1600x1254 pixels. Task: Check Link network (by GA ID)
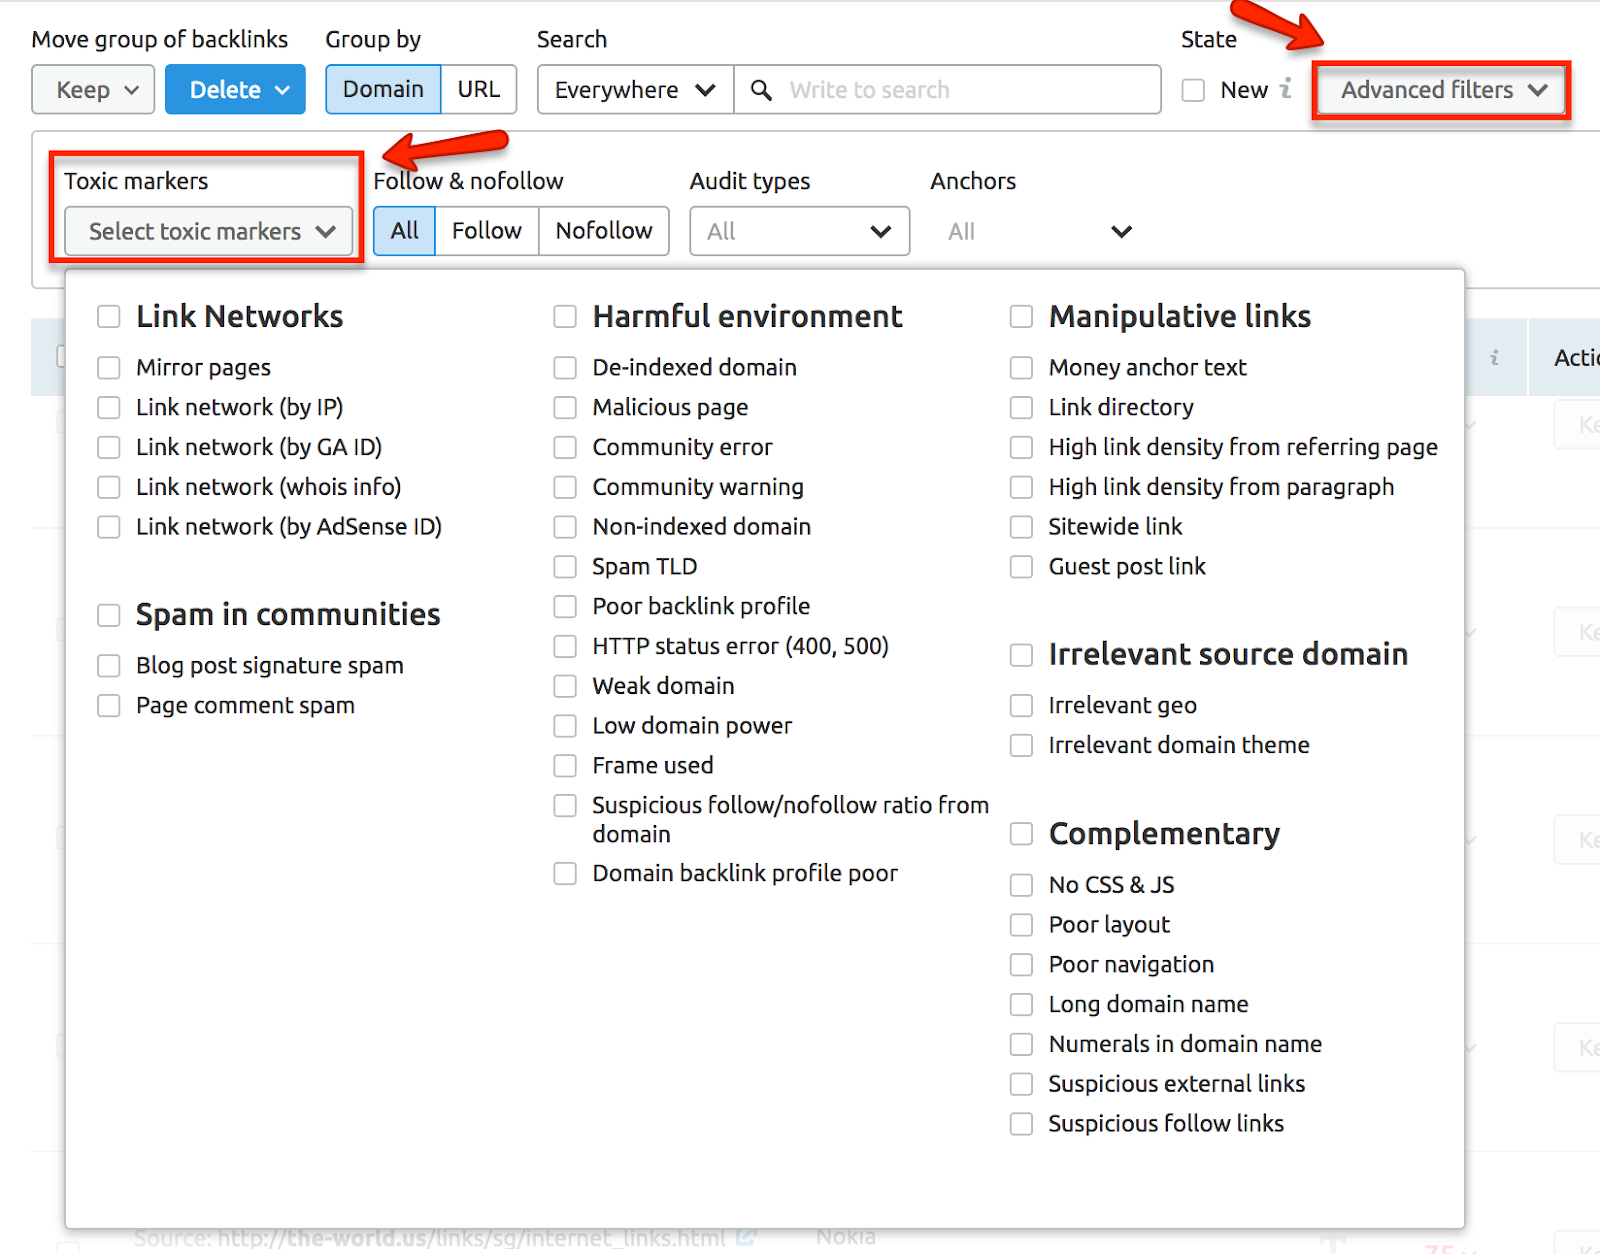tap(109, 448)
